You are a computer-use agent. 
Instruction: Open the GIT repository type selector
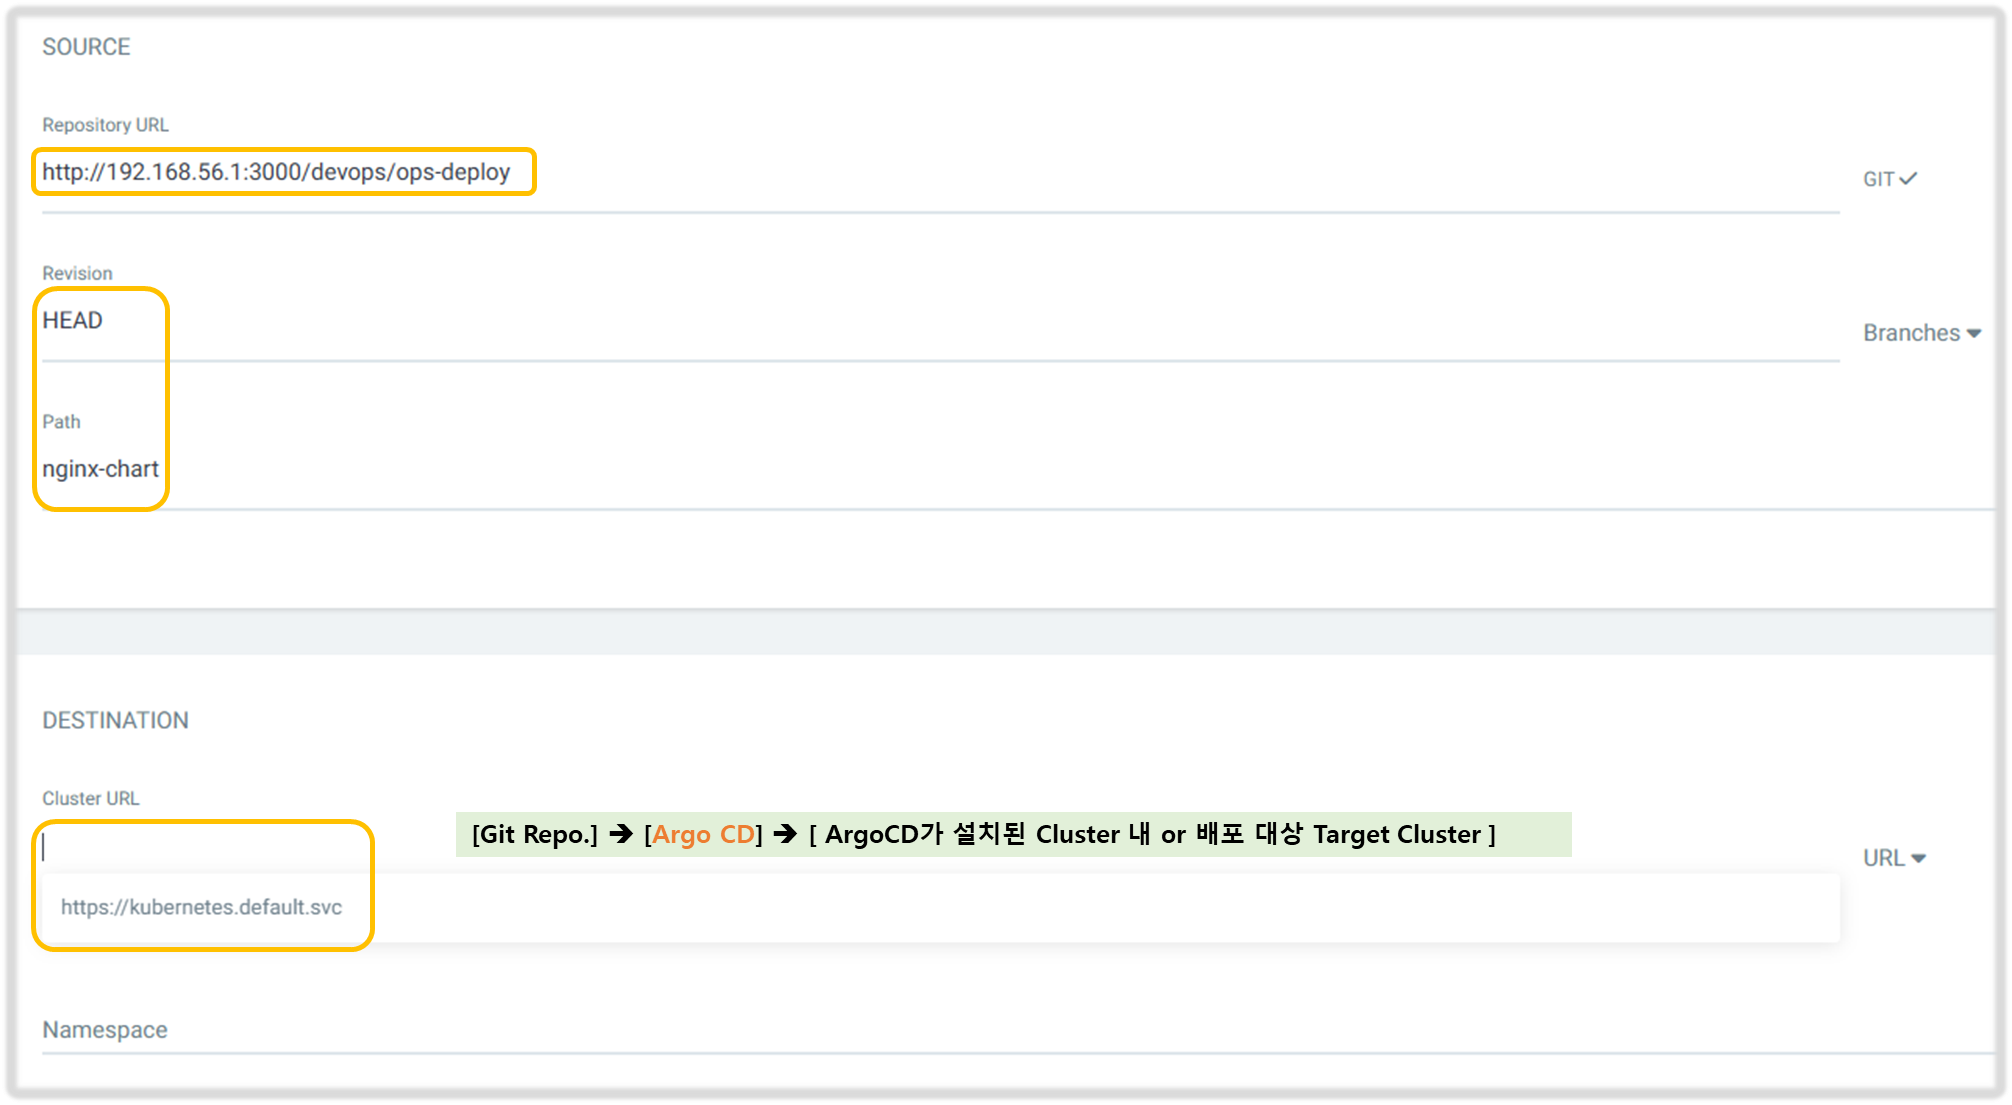click(x=1878, y=179)
